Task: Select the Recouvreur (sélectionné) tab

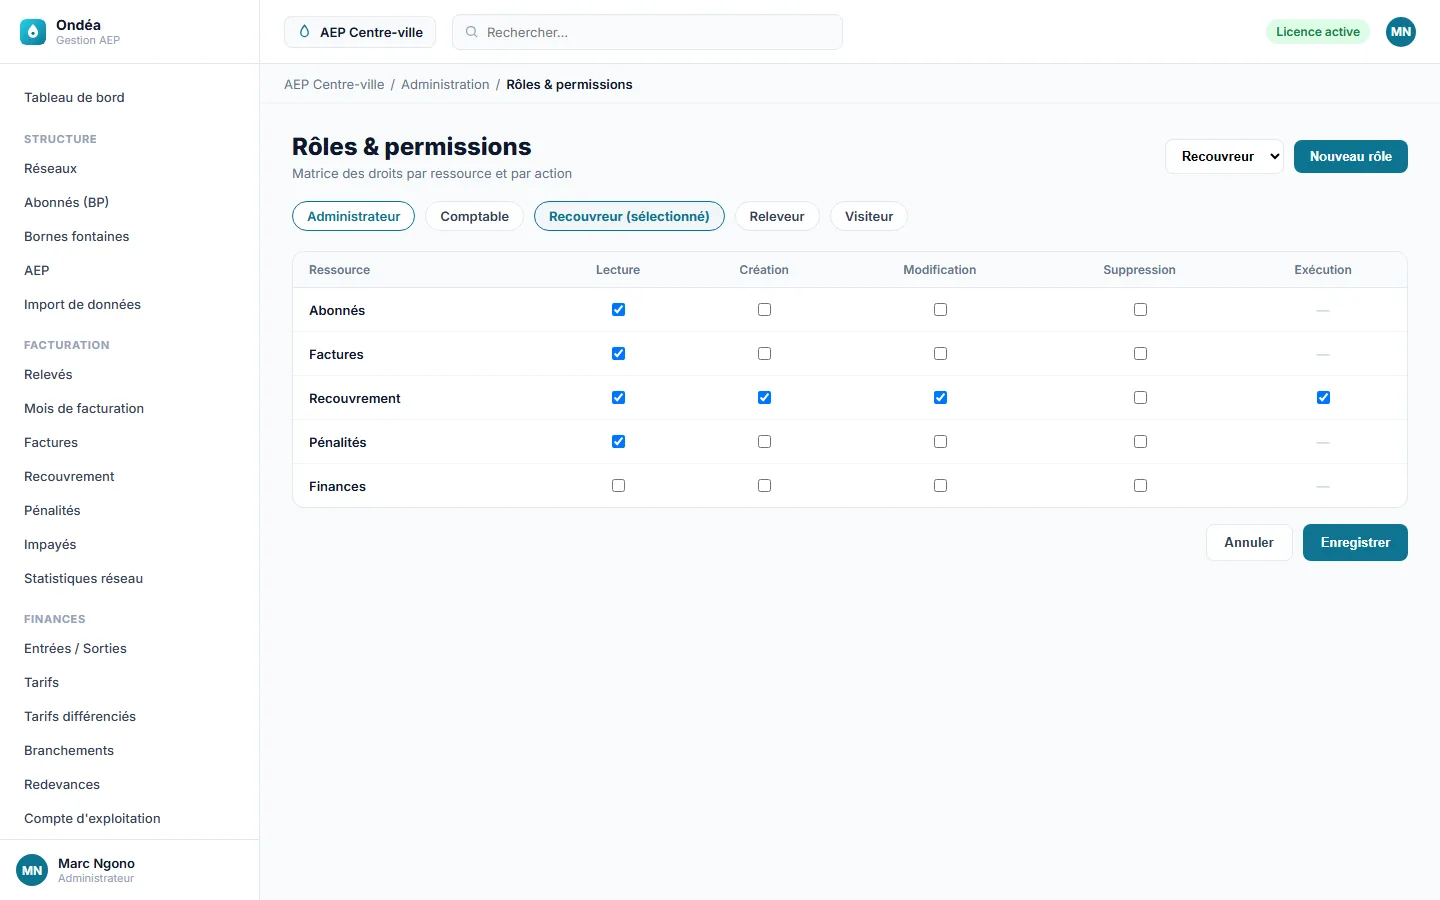Action: (629, 216)
